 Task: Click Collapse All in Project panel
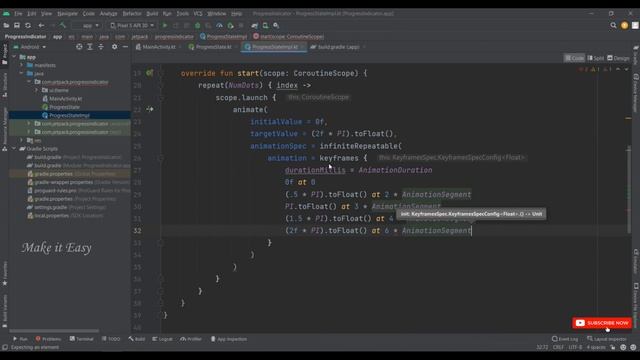pos(101,47)
